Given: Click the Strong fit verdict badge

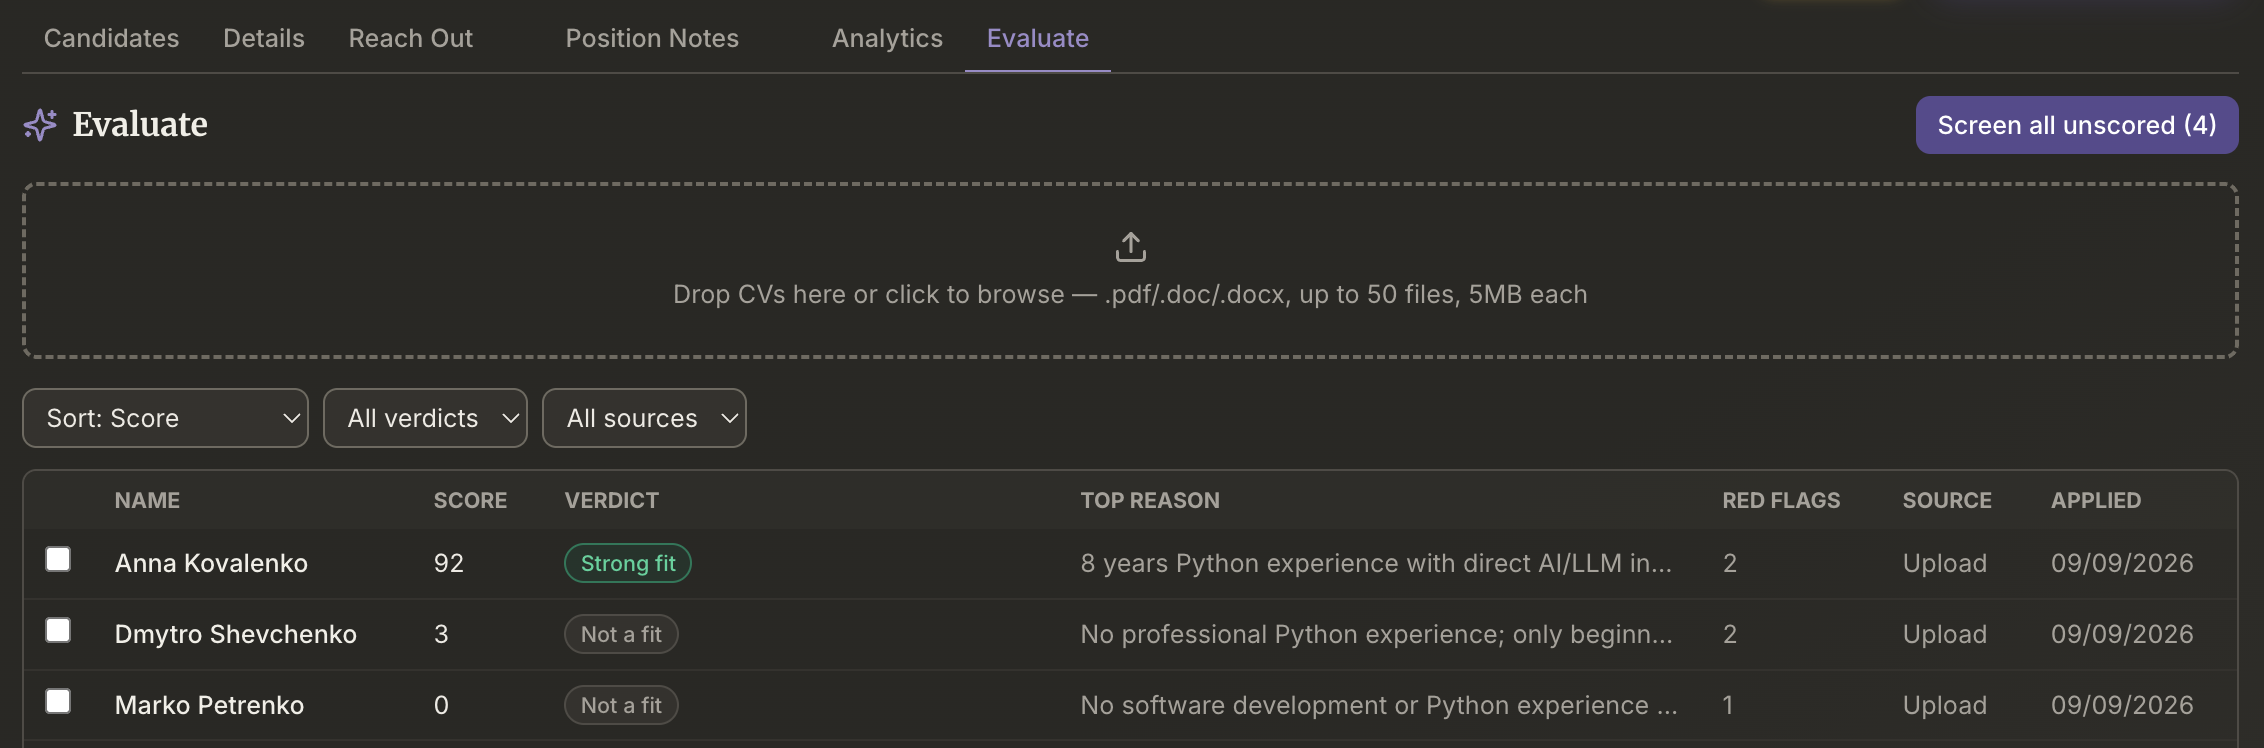Looking at the screenshot, I should 628,563.
